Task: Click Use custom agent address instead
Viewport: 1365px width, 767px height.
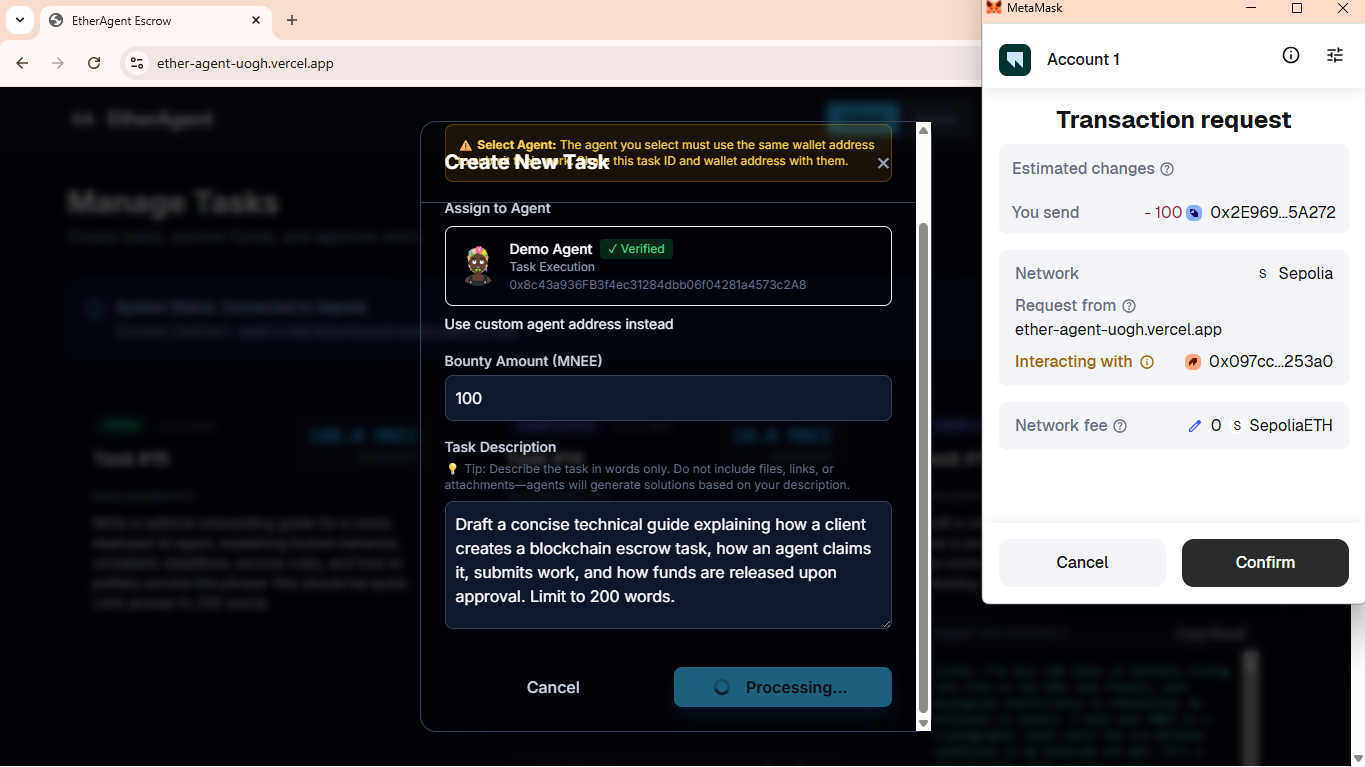Action: (x=559, y=324)
